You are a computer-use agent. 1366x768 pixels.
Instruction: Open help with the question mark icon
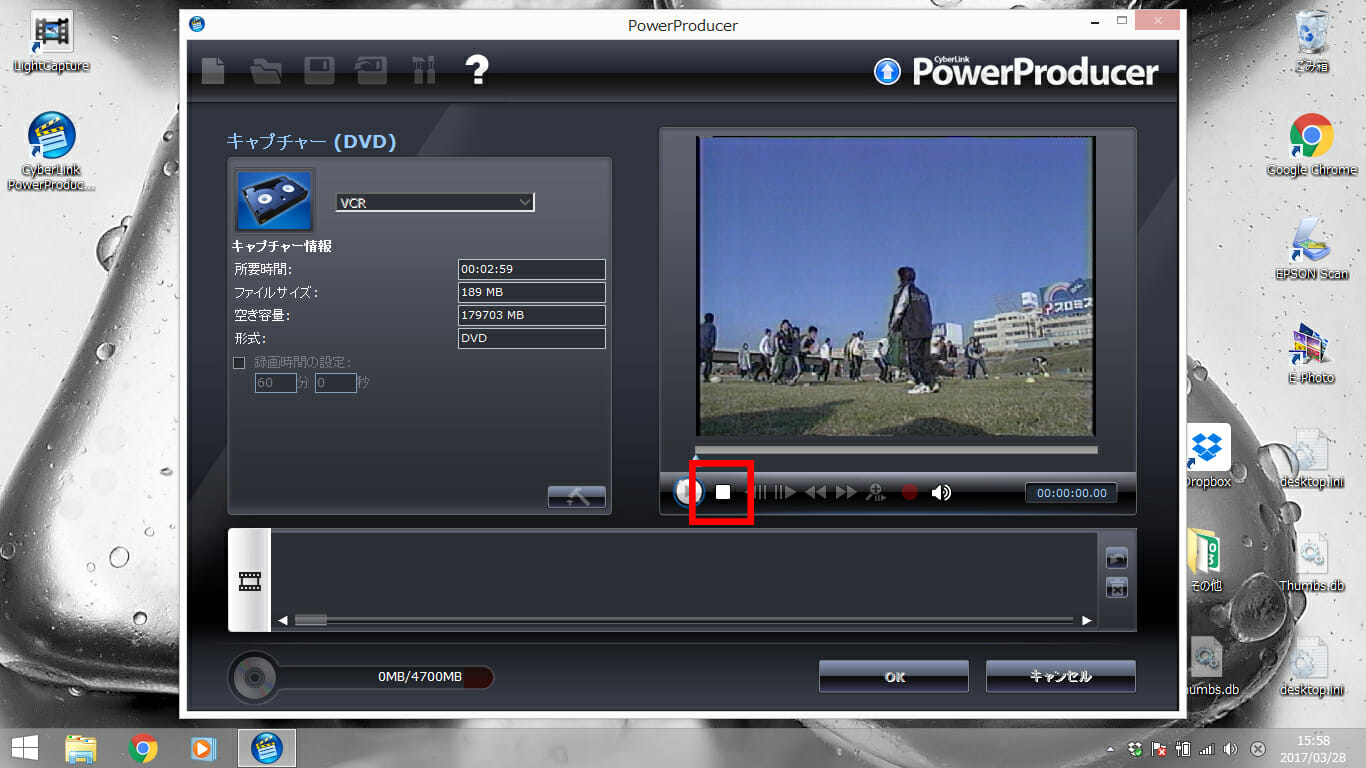[477, 70]
